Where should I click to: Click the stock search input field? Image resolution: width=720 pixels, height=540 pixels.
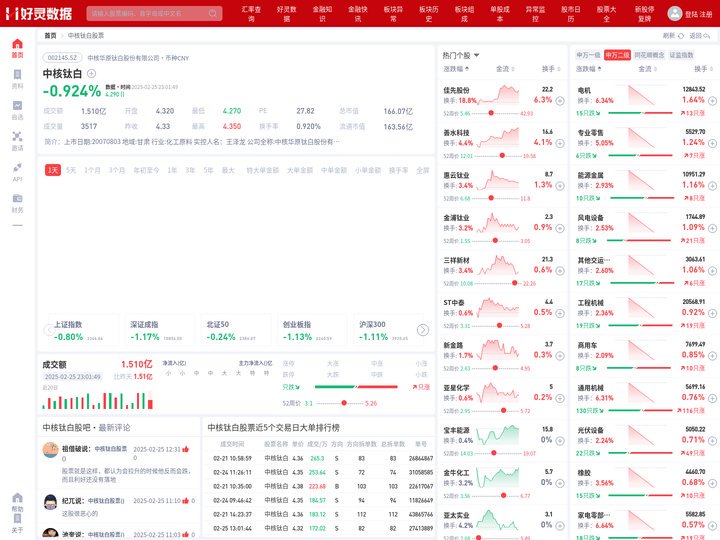[x=154, y=13]
